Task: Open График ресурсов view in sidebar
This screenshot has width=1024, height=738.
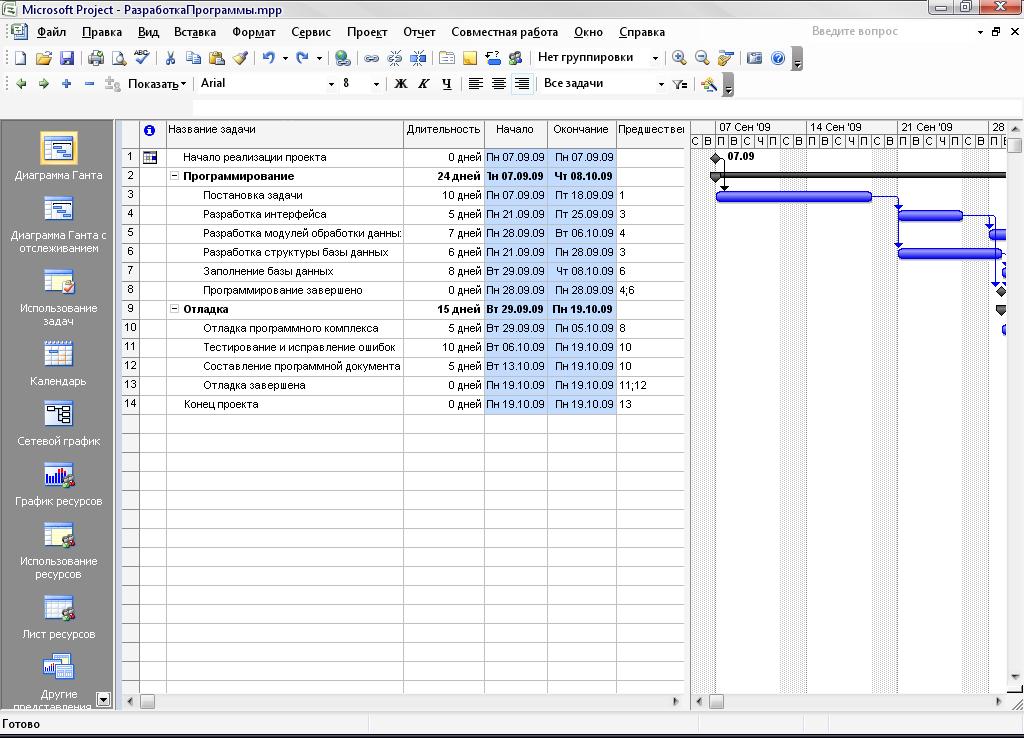Action: (58, 483)
